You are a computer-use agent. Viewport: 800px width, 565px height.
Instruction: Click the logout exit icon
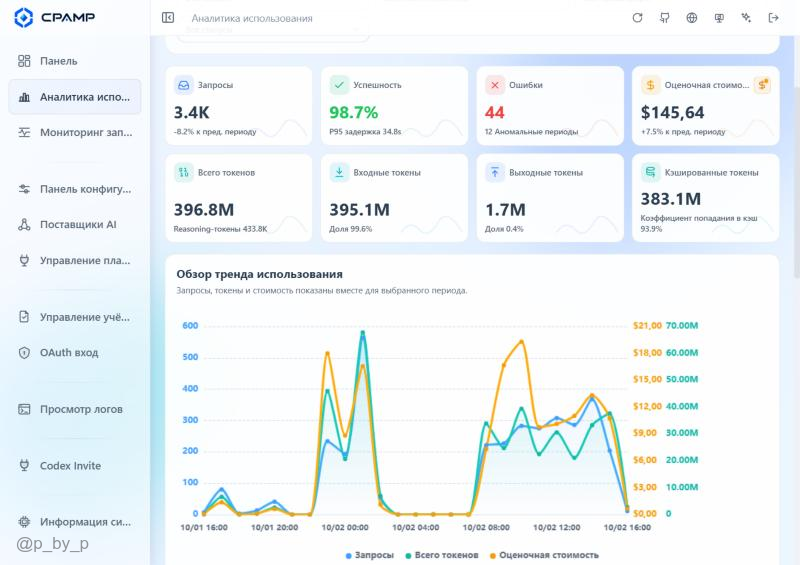(x=773, y=18)
